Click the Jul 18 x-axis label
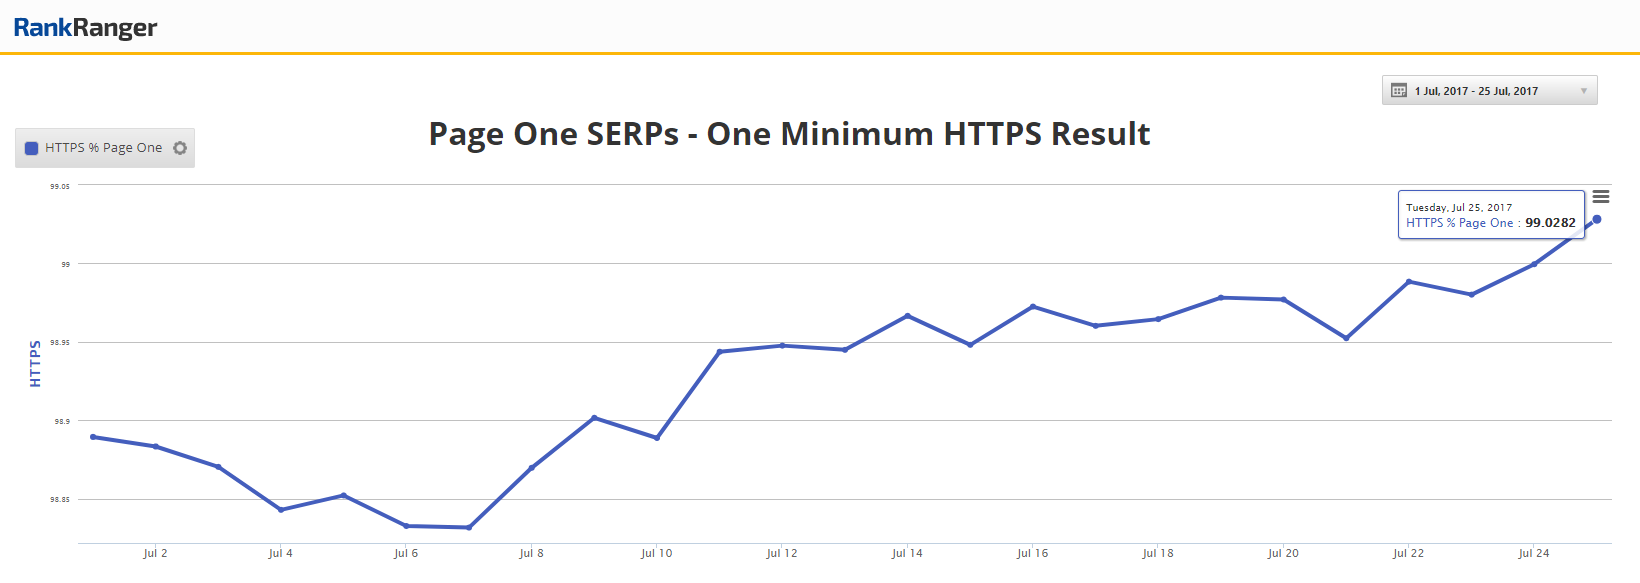This screenshot has width=1640, height=583. 1158,553
